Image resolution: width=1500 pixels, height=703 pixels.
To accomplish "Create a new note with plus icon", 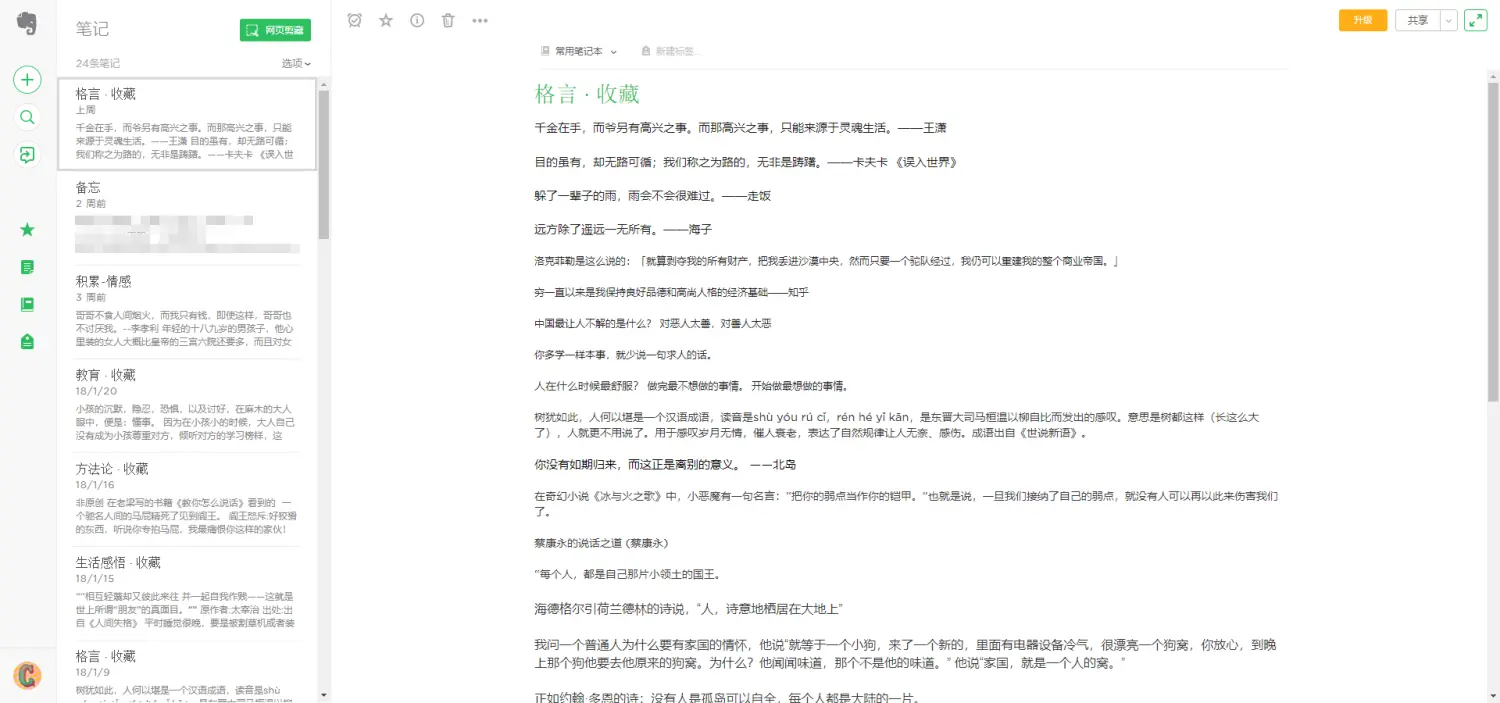I will (x=28, y=79).
